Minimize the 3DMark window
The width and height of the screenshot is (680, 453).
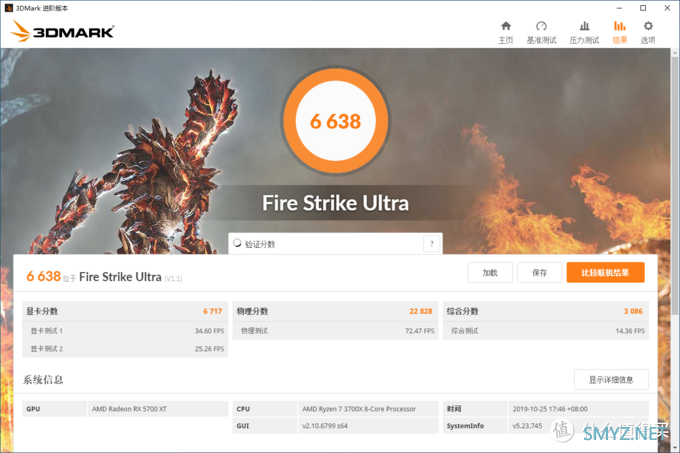[619, 8]
